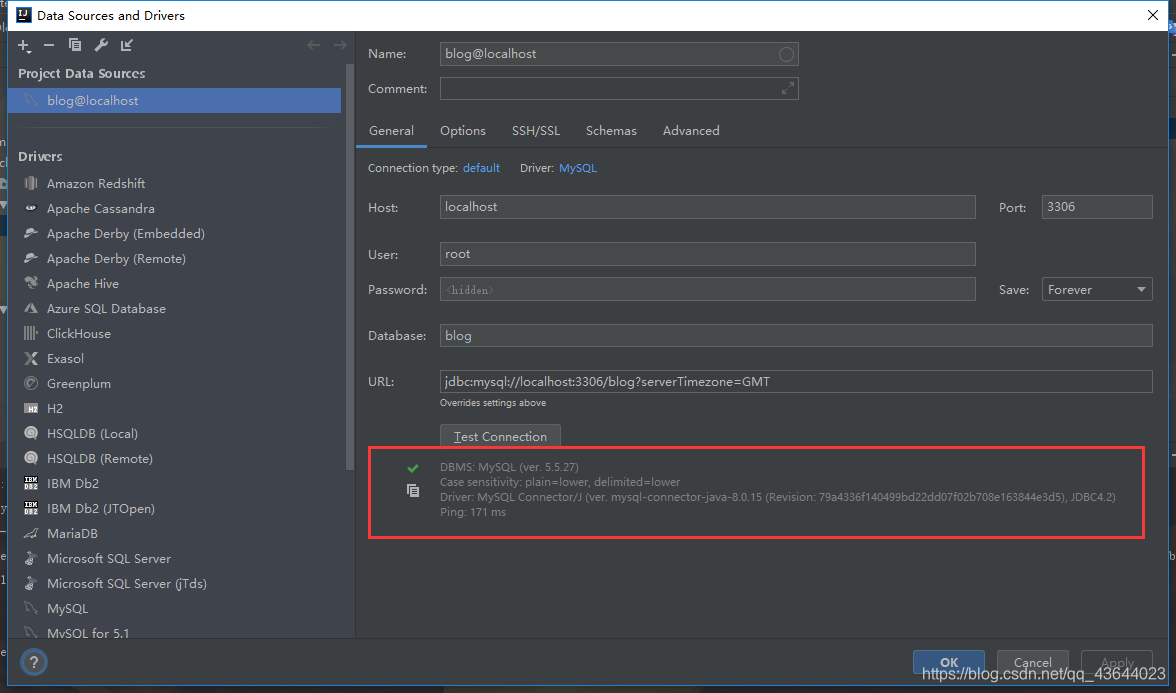Click in the Database input field
The height and width of the screenshot is (693, 1176).
click(x=796, y=335)
